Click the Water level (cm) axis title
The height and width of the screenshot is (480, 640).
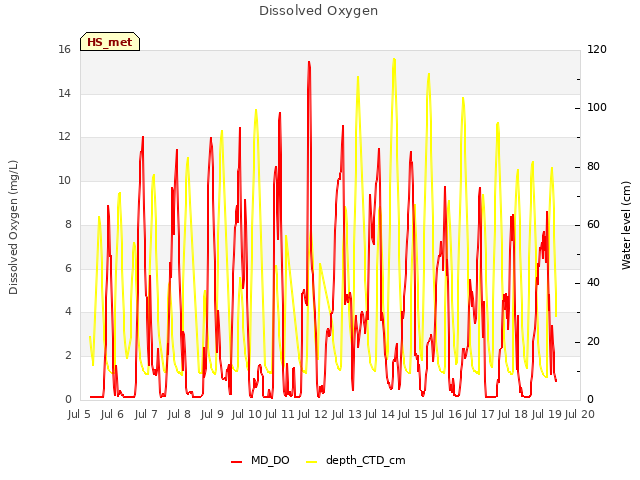626,226
